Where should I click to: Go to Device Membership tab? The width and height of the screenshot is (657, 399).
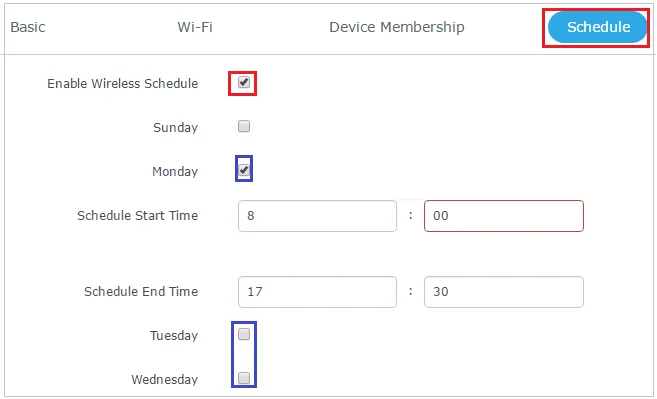pos(397,27)
